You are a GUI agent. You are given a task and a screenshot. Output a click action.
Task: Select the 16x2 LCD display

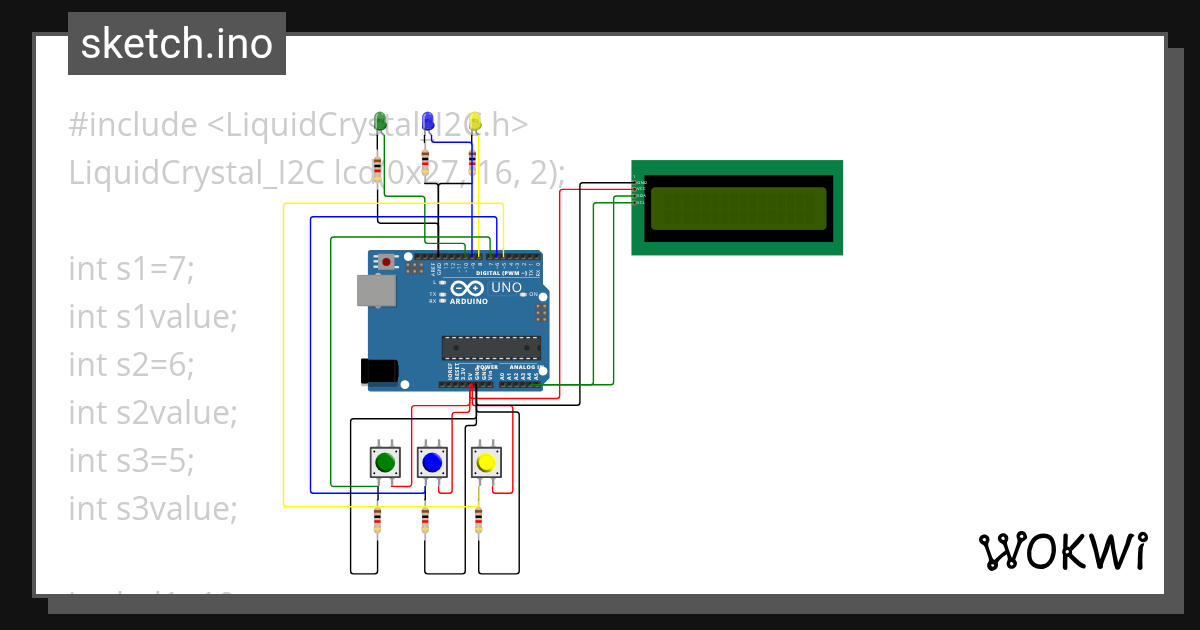[737, 207]
